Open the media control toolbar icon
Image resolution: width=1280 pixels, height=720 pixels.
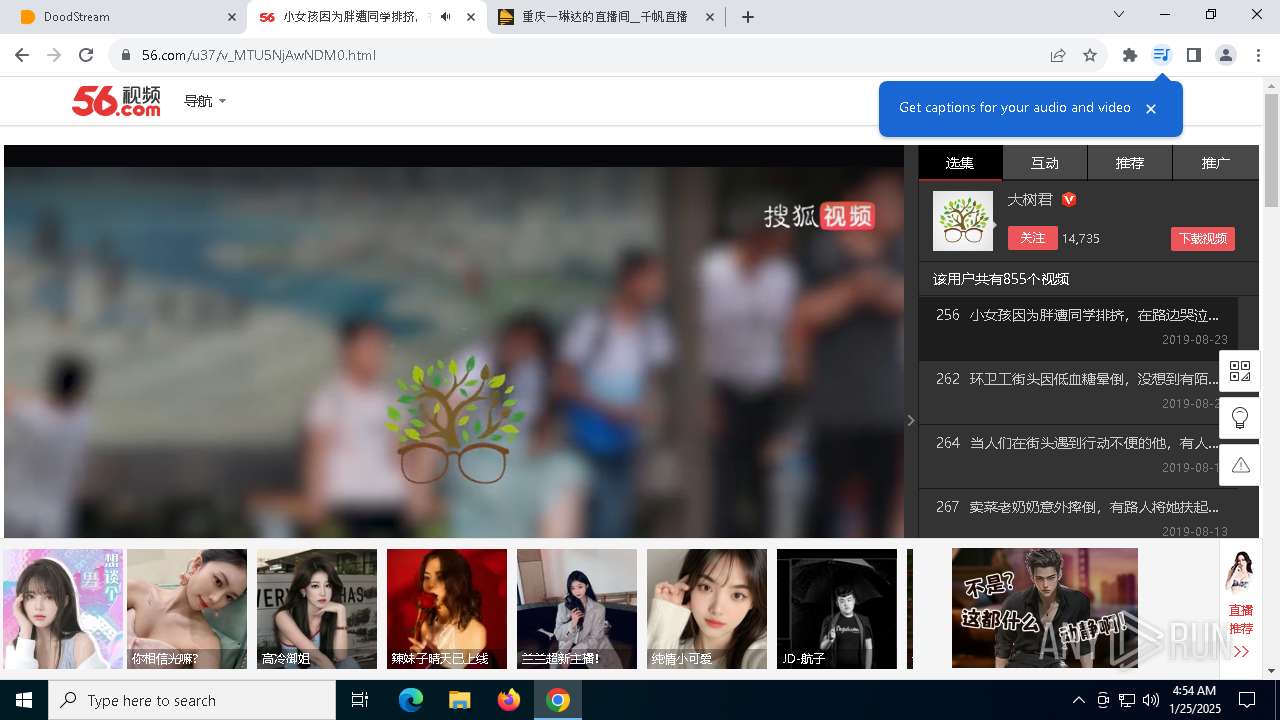pos(1161,55)
